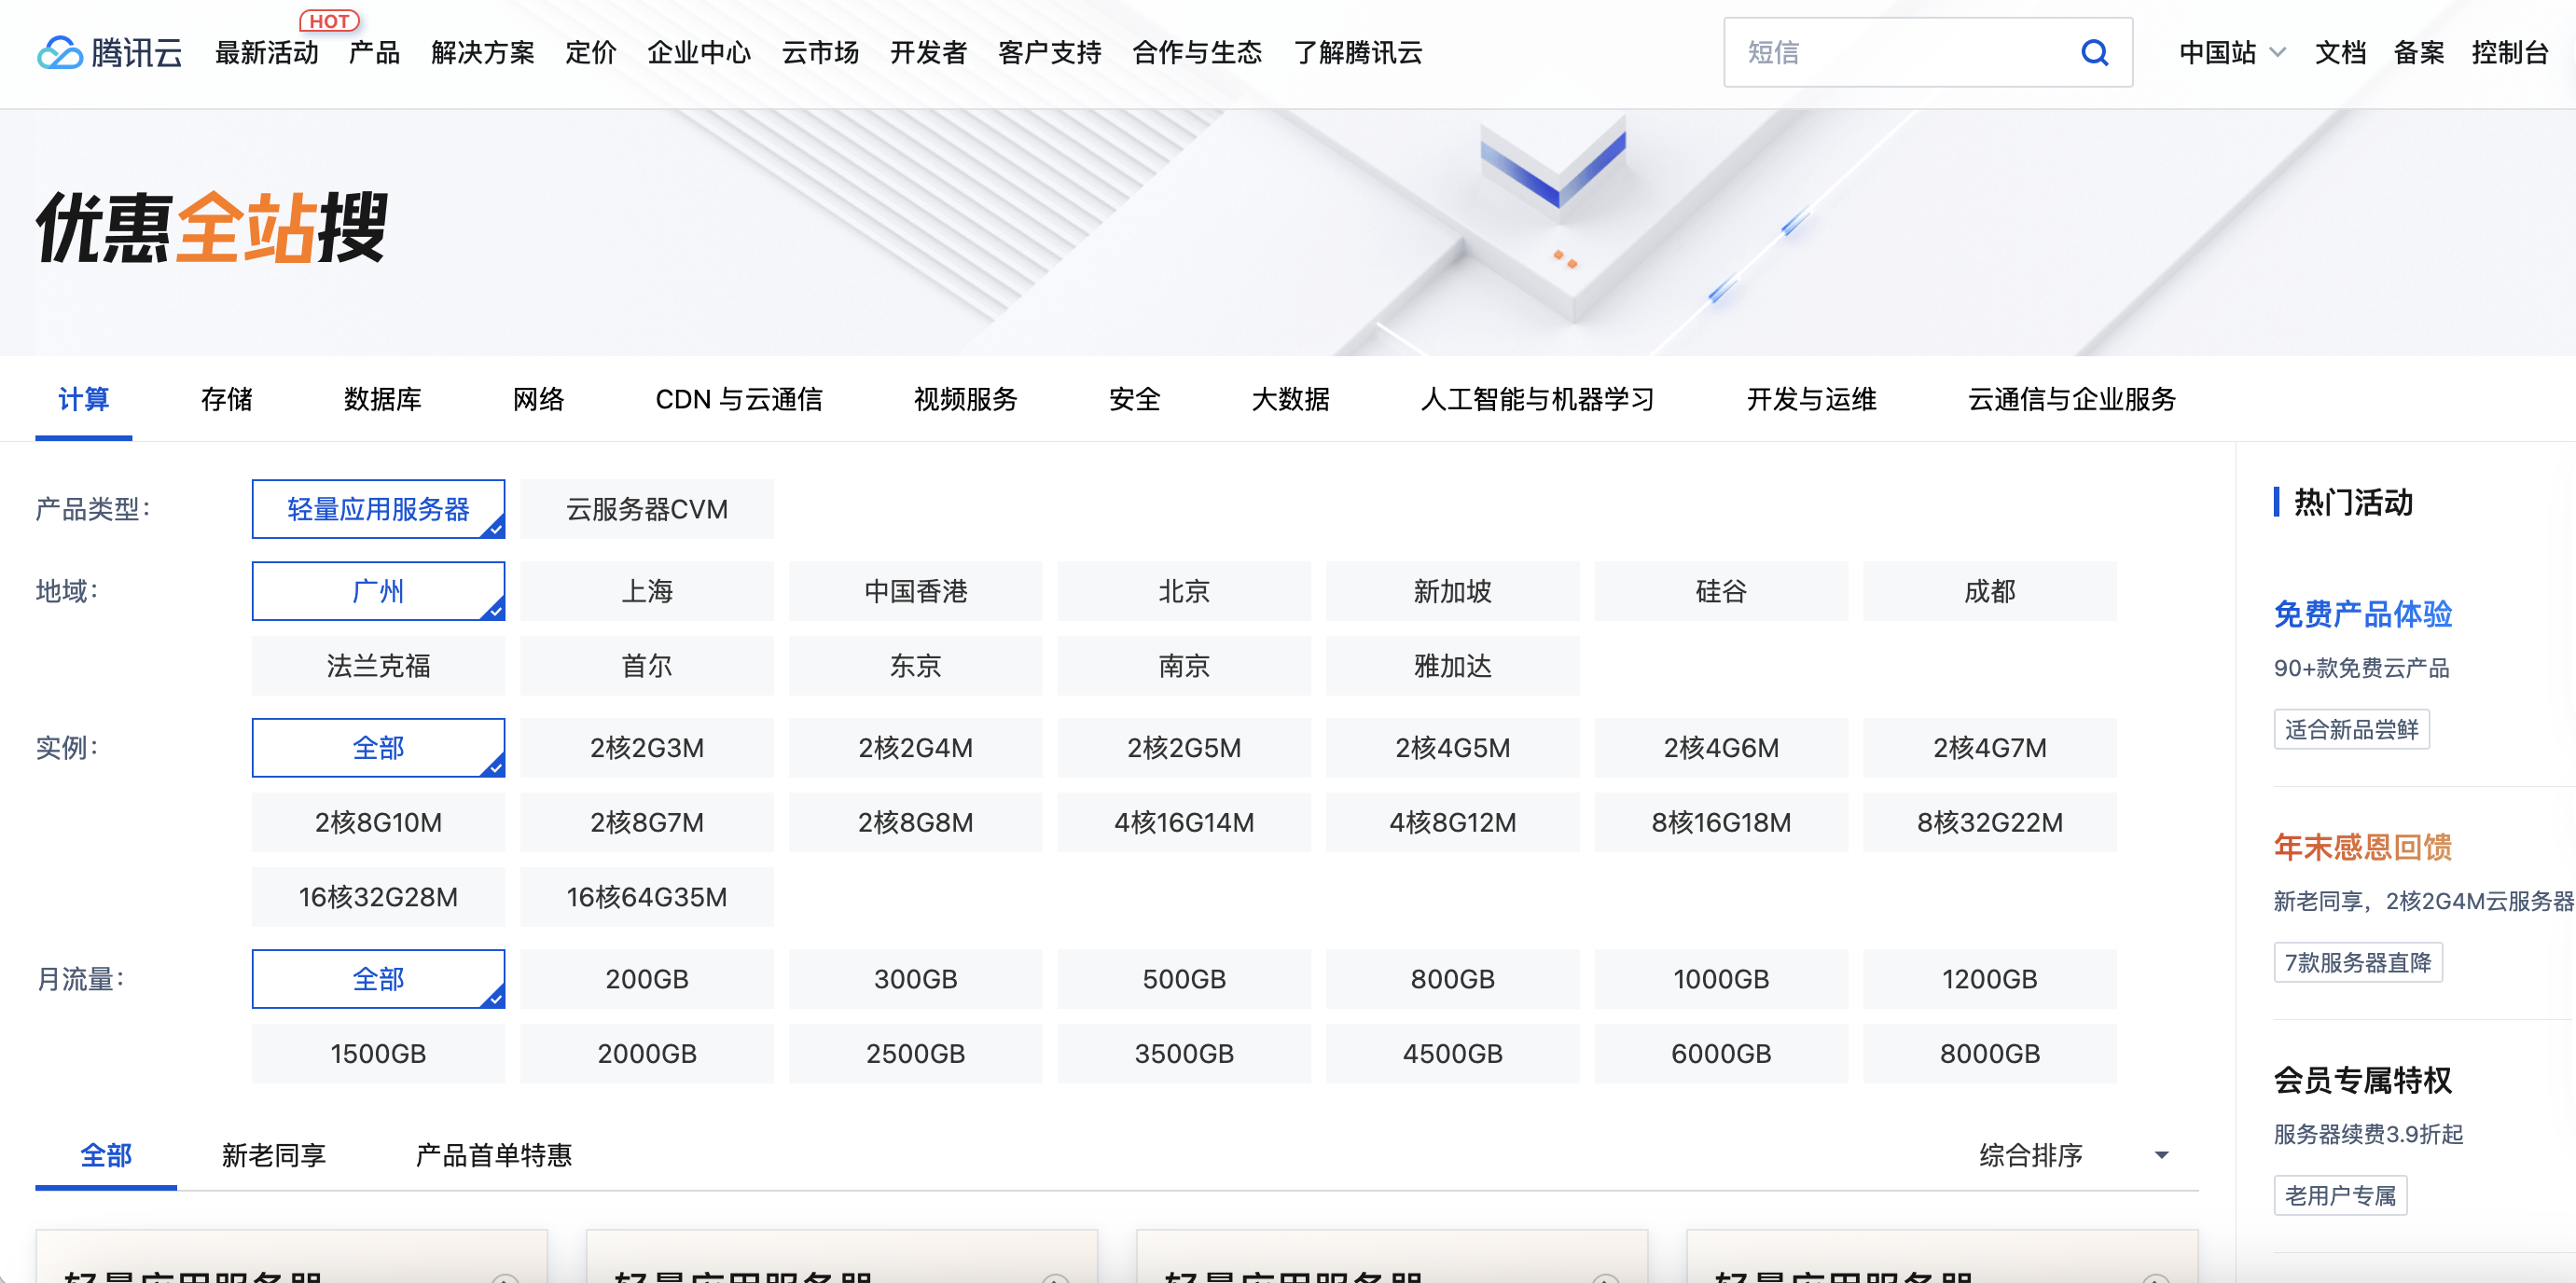Pick 8000GB monthly traffic

click(x=1990, y=1054)
